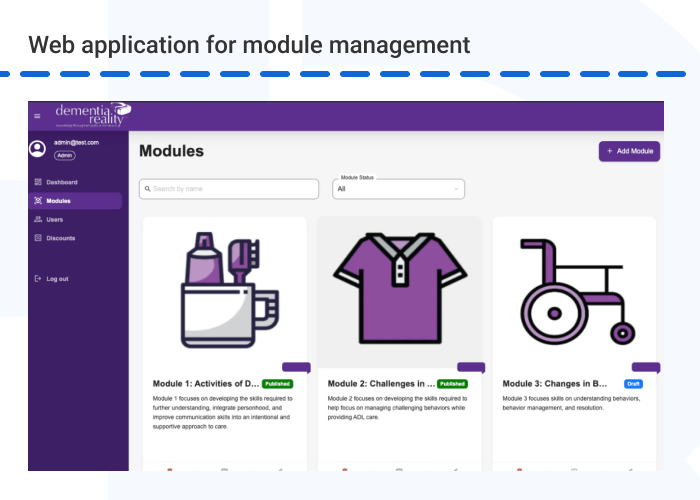Click the Discounts icon in sidebar
Image resolution: width=700 pixels, height=500 pixels.
pyautogui.click(x=38, y=238)
